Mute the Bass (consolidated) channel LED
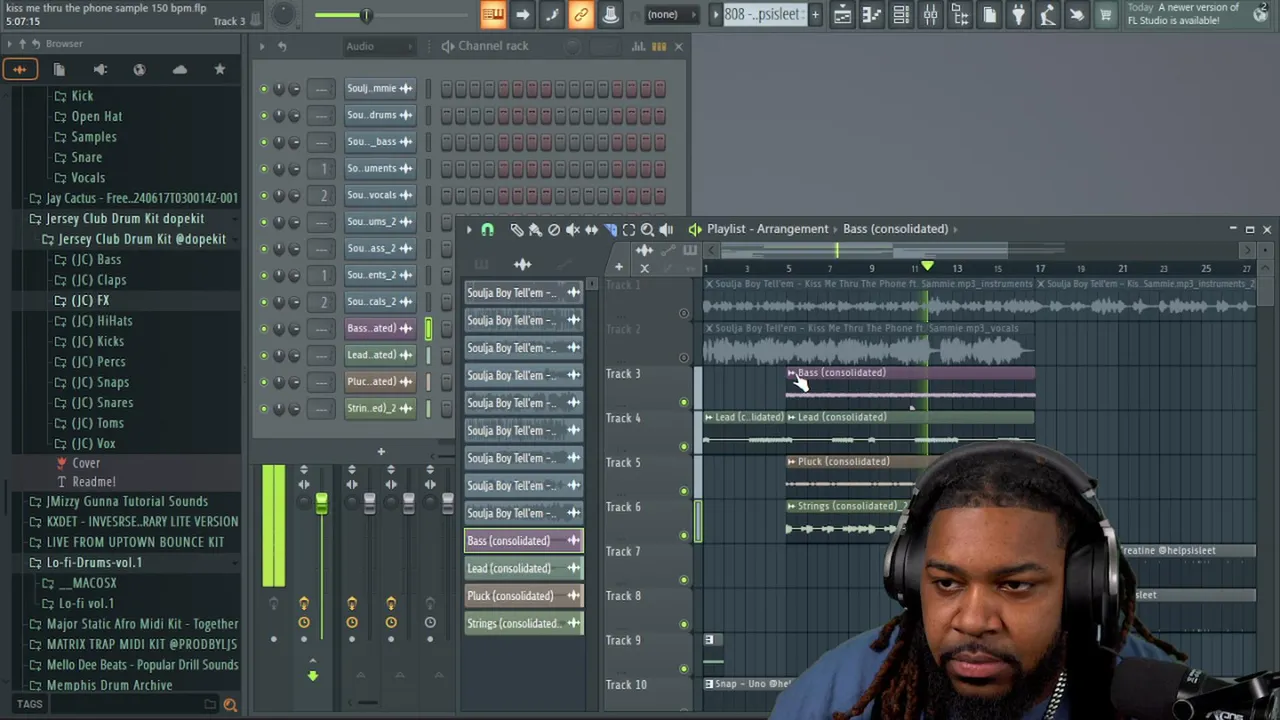This screenshot has width=1280, height=720. [264, 328]
